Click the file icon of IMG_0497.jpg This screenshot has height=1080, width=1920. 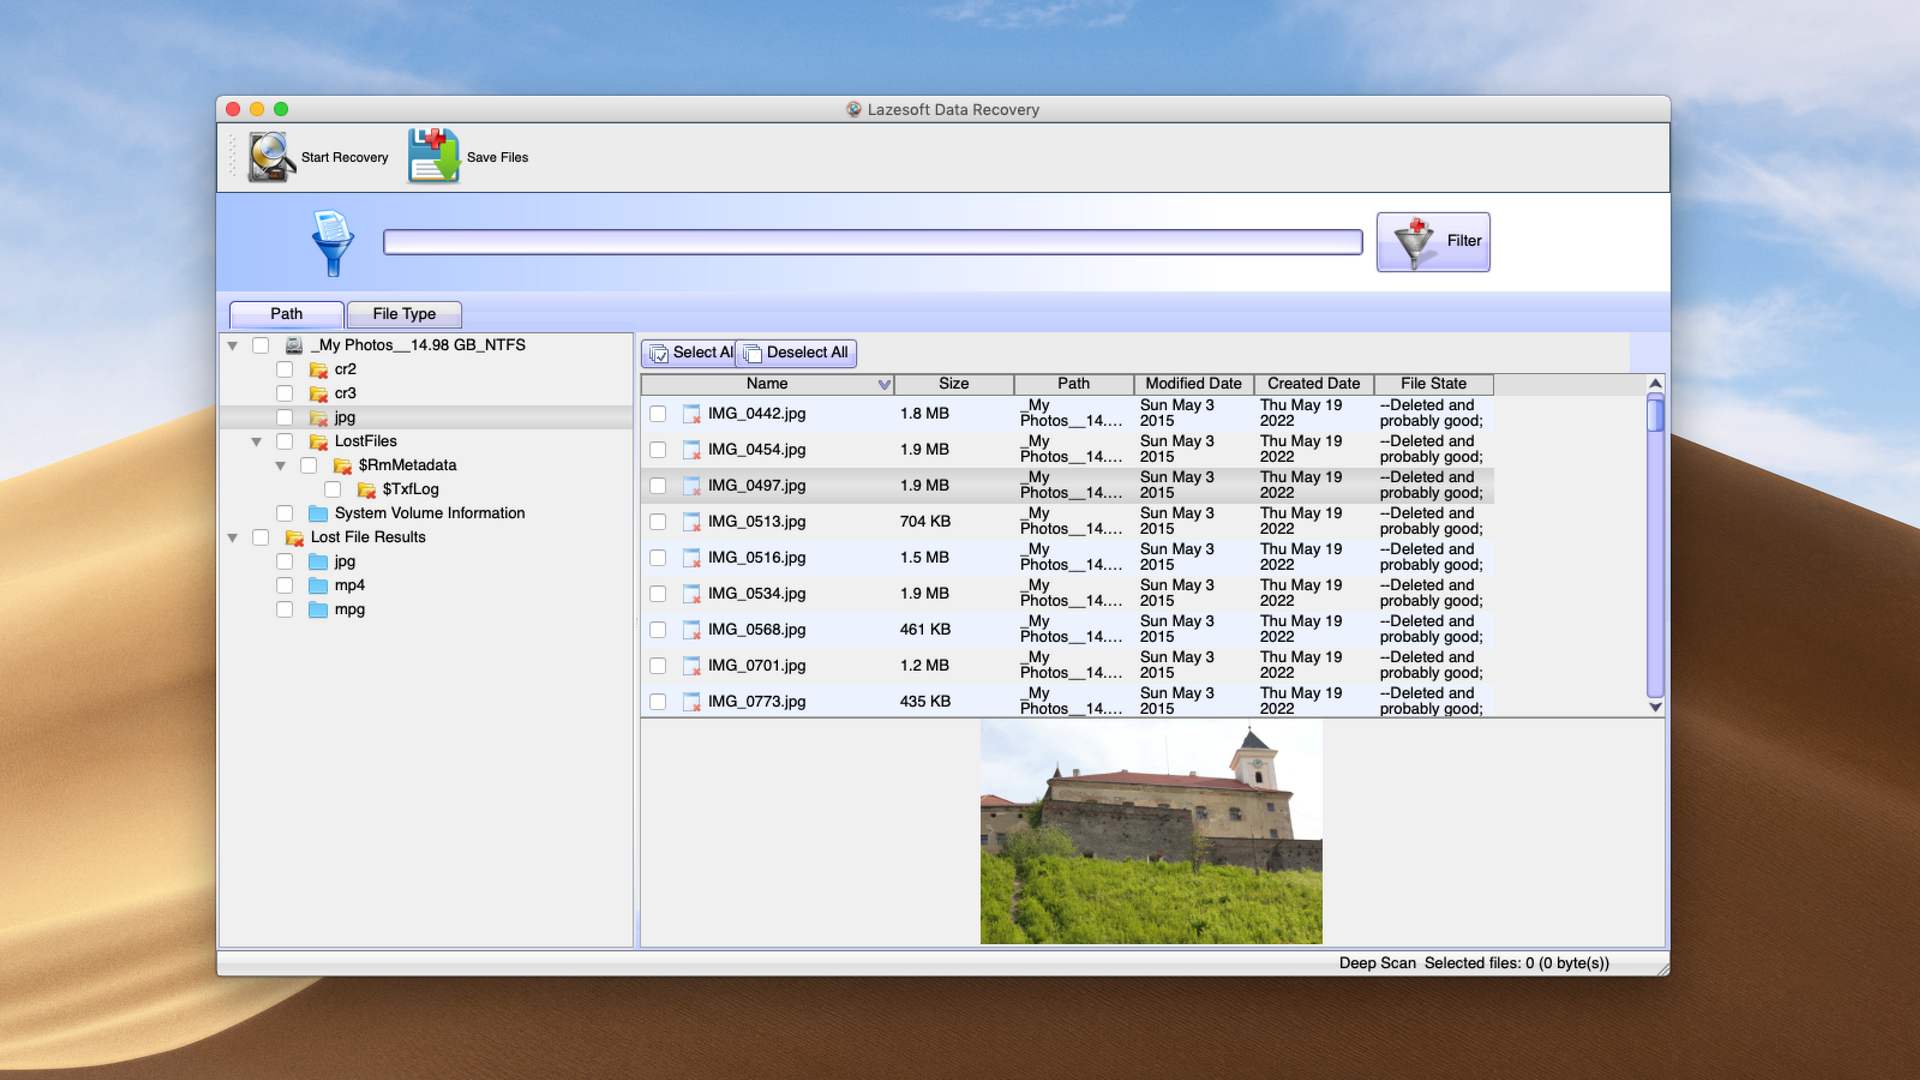(691, 486)
